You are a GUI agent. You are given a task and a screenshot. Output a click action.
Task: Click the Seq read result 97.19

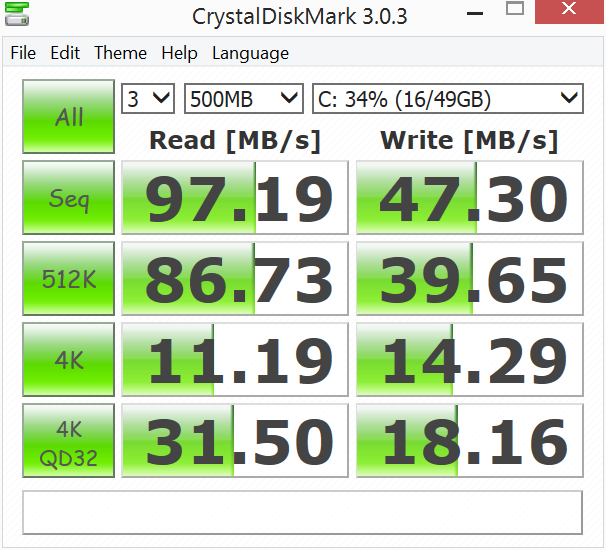[235, 198]
